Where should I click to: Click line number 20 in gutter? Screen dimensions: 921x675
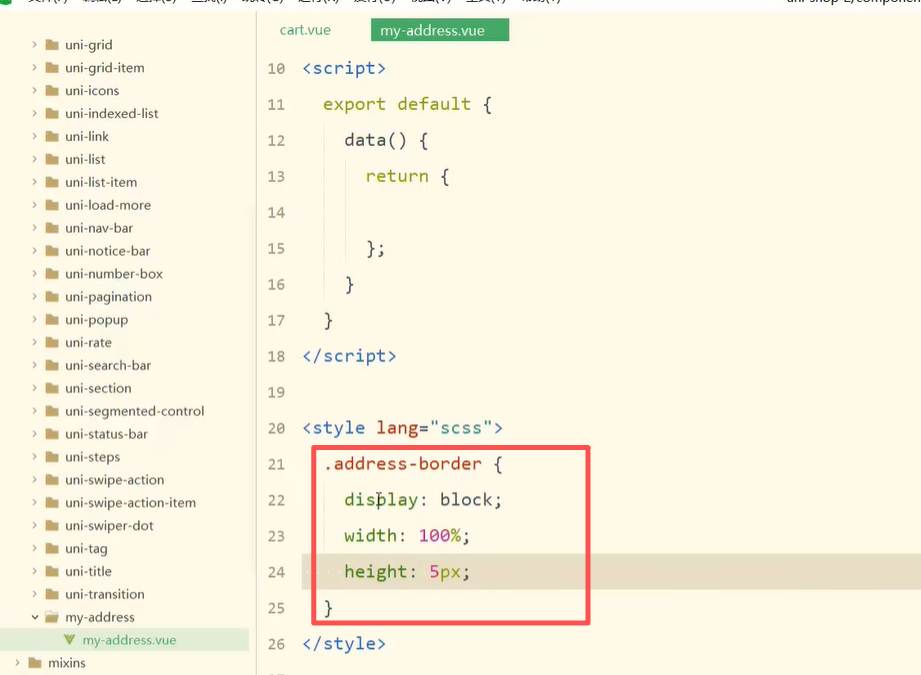276,428
